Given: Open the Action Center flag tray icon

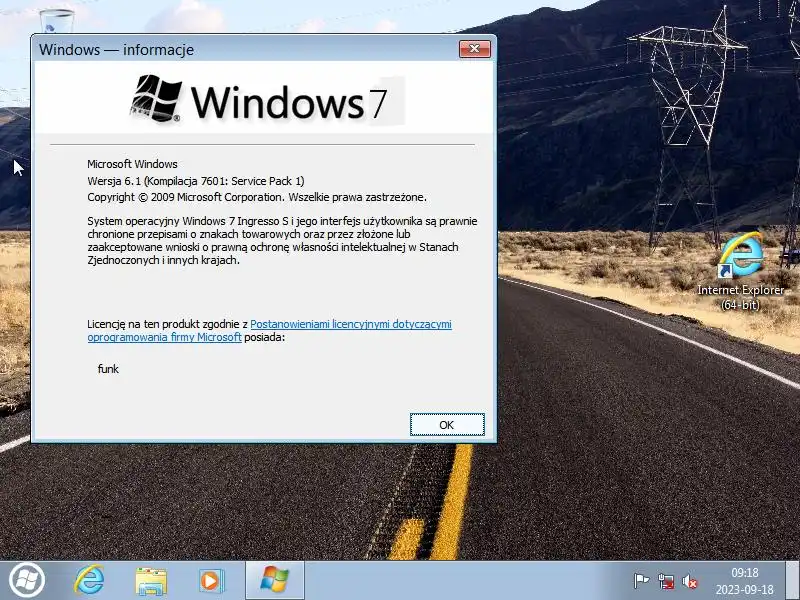Looking at the screenshot, I should 641,581.
